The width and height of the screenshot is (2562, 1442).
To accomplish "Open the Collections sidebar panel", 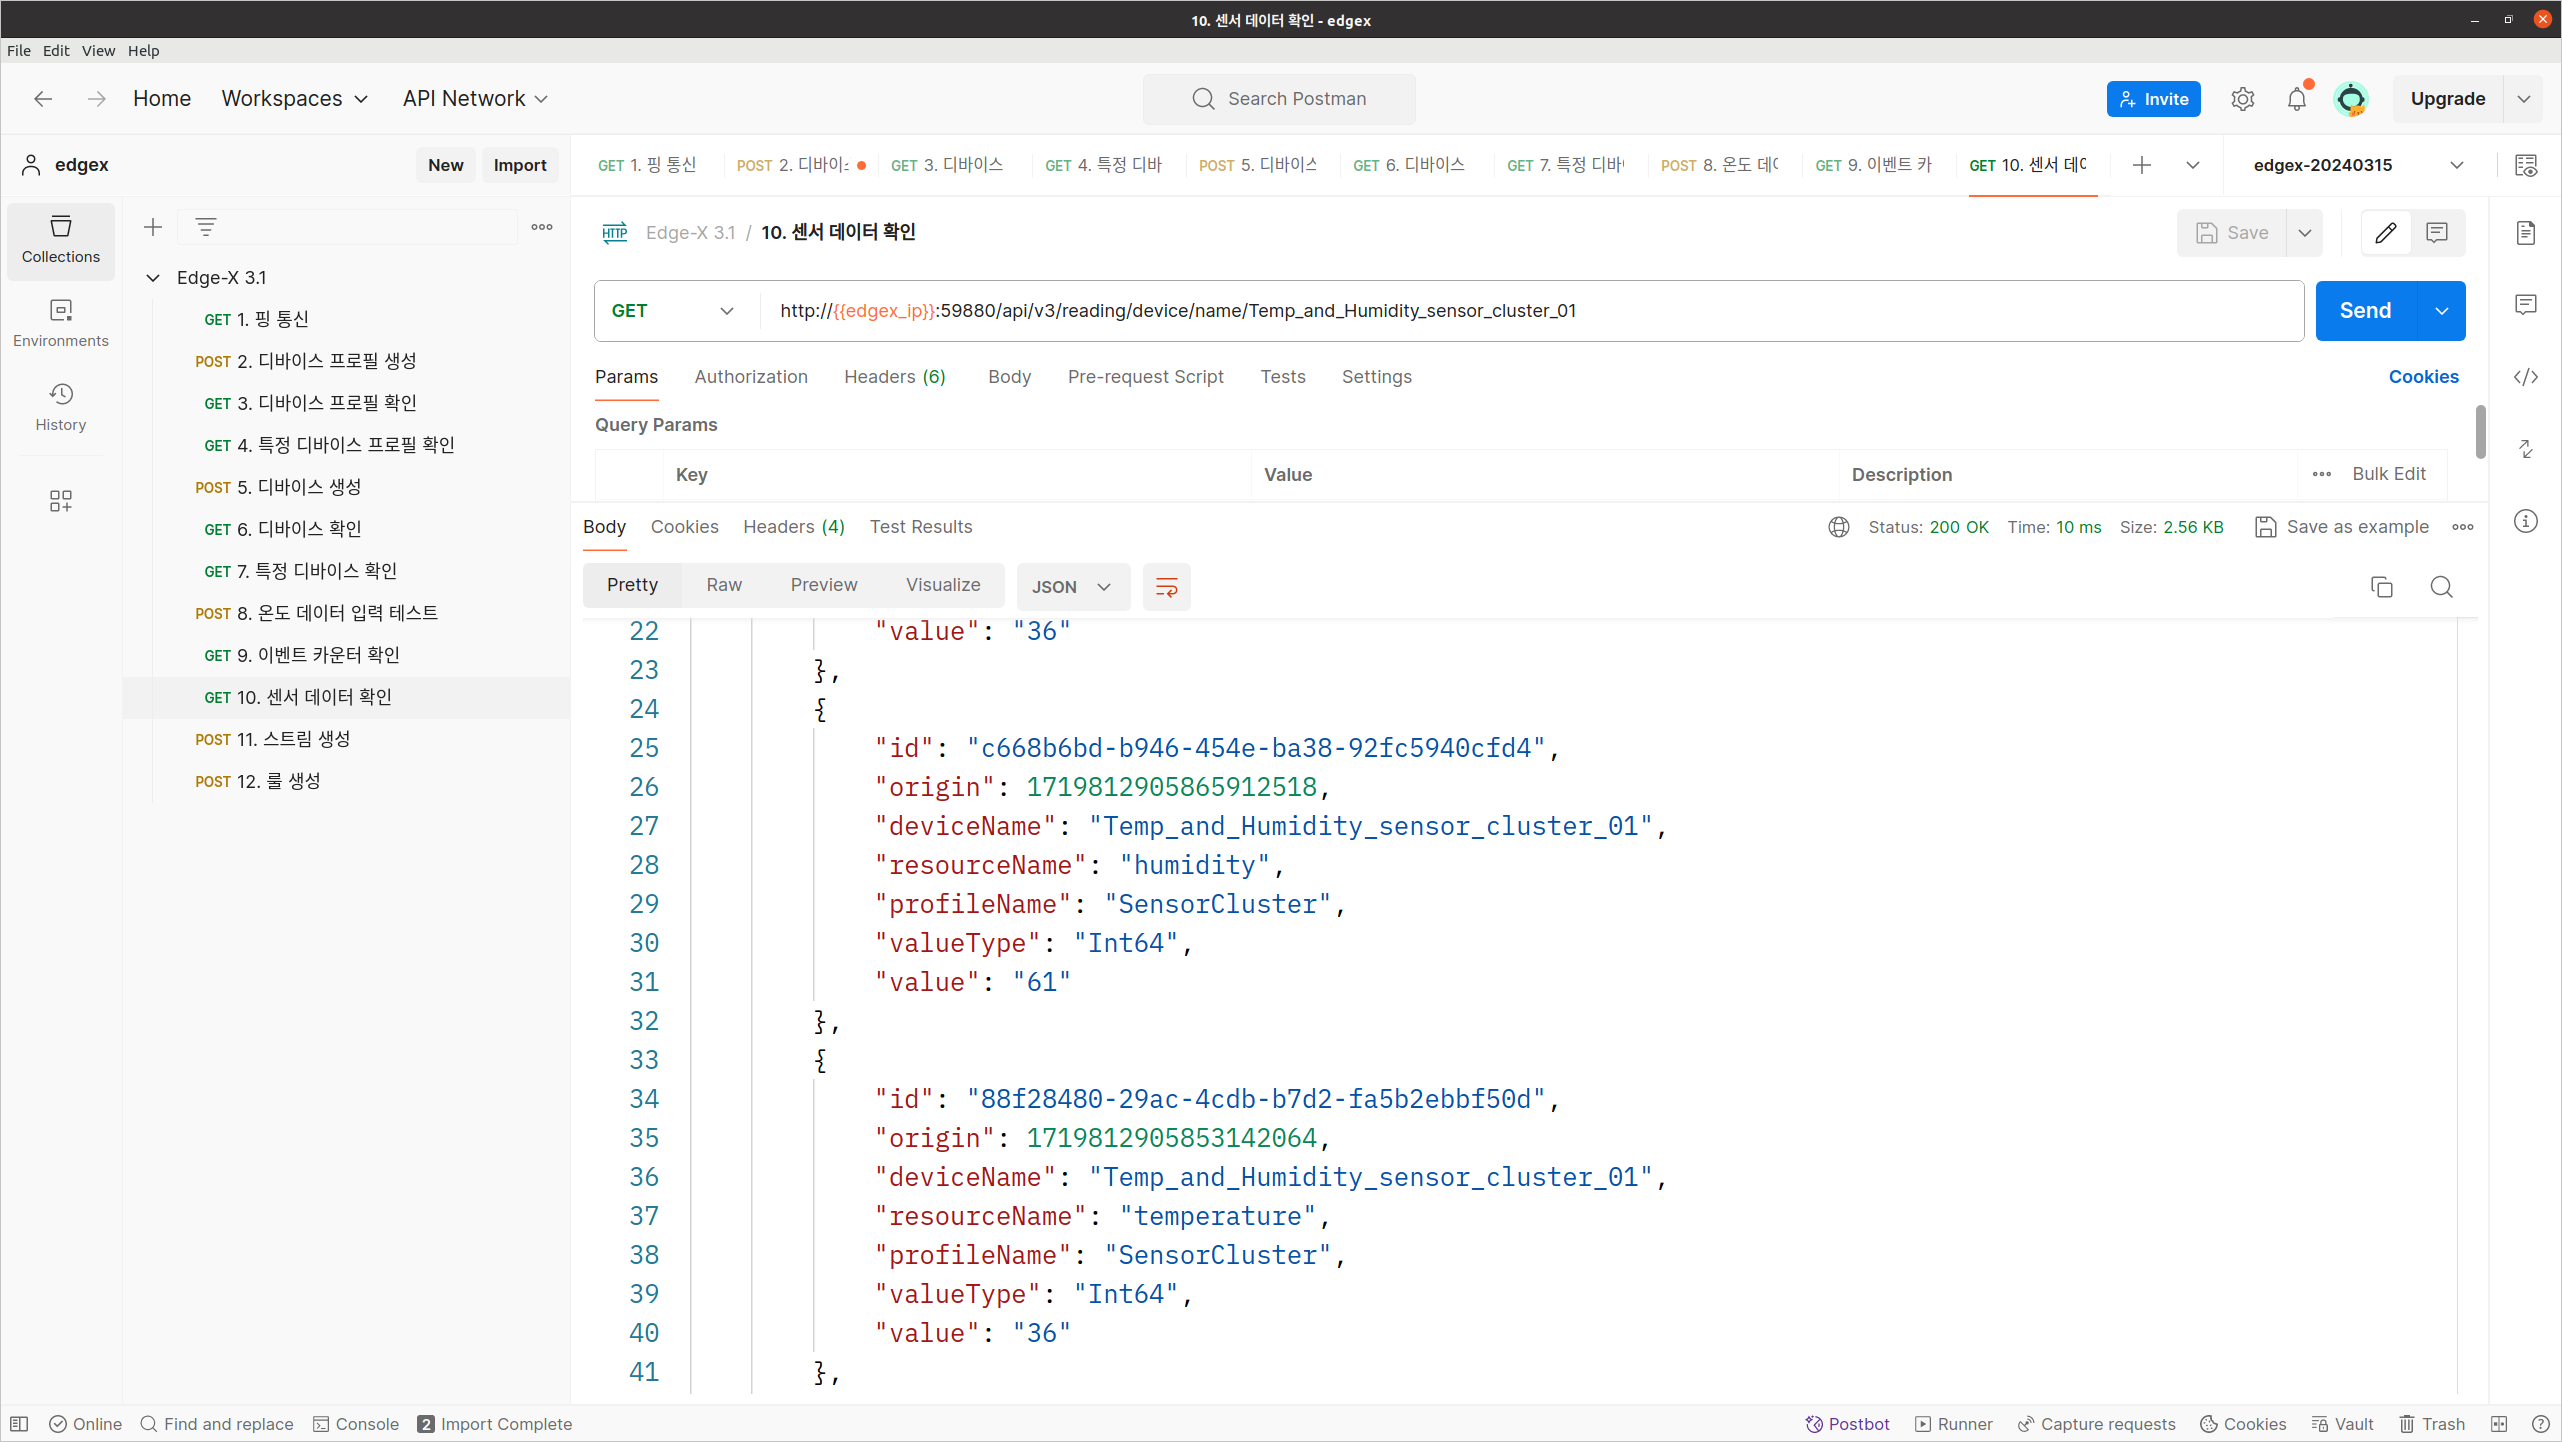I will click(61, 240).
